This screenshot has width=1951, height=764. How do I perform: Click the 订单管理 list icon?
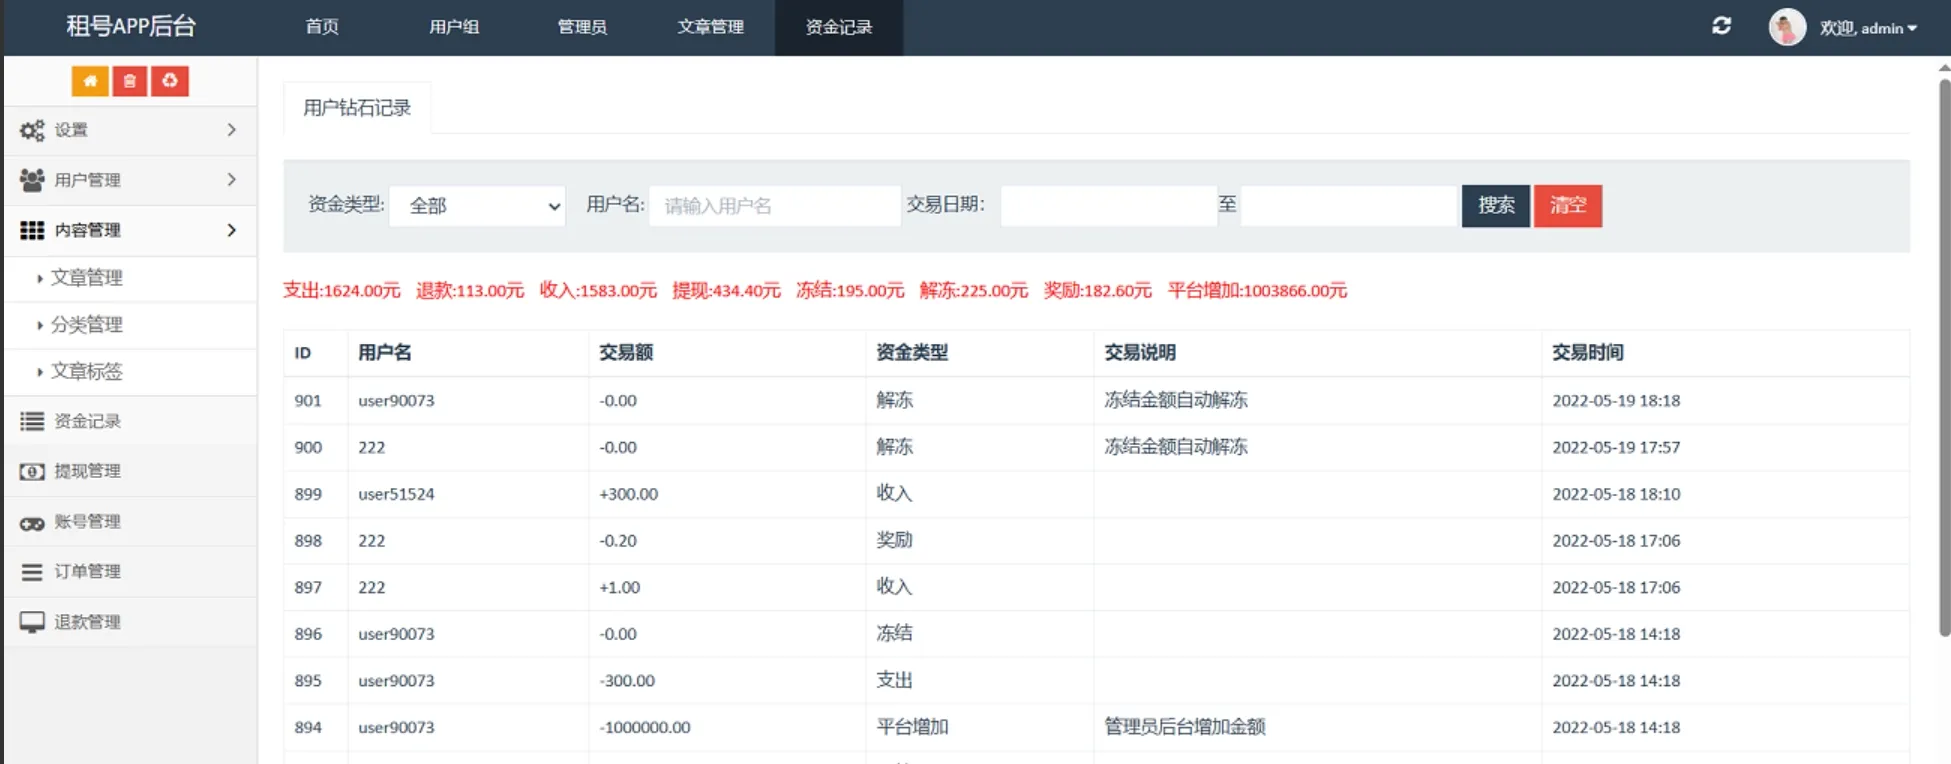coord(32,572)
